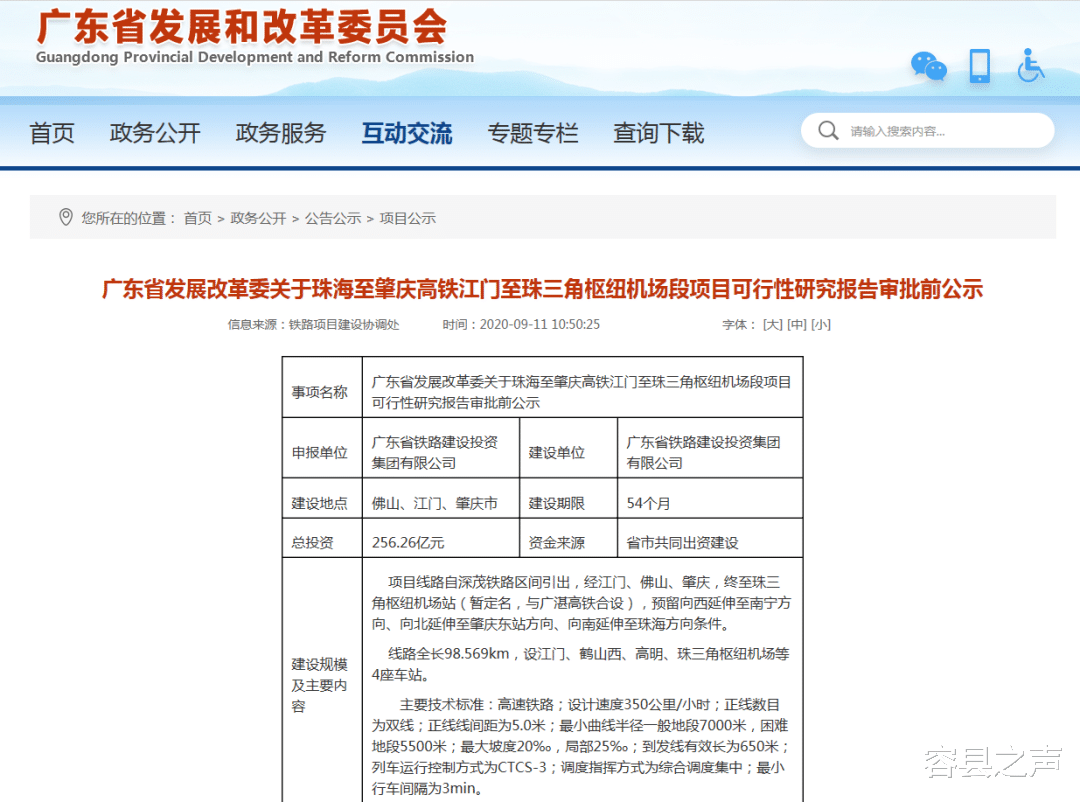Open the WeChat sharing icon

coord(928,66)
